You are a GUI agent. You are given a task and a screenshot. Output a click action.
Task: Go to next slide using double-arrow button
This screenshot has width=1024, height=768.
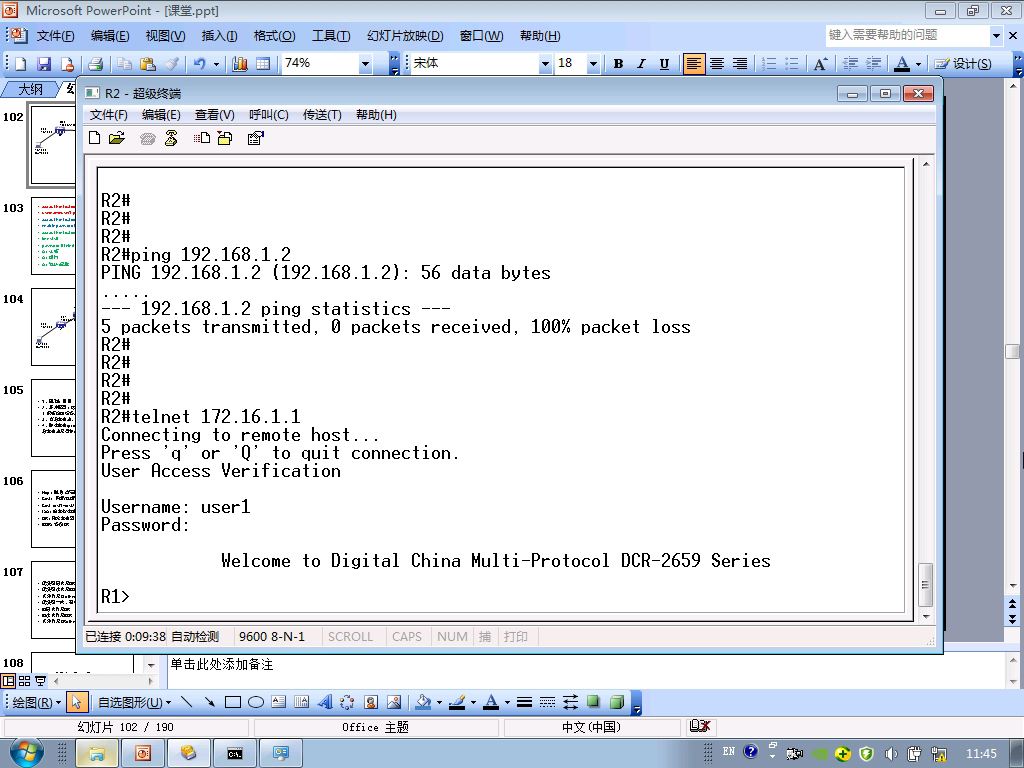[1012, 618]
